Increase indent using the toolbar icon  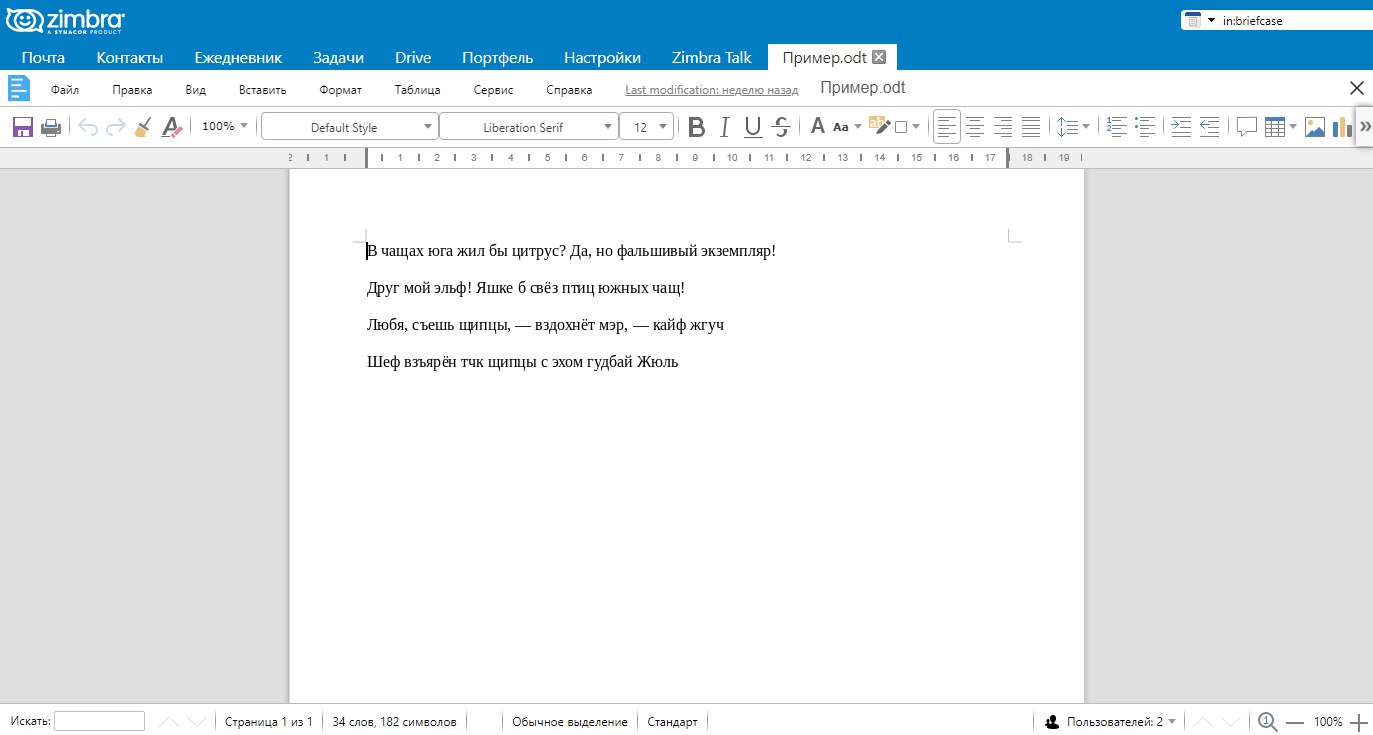[x=1181, y=127]
